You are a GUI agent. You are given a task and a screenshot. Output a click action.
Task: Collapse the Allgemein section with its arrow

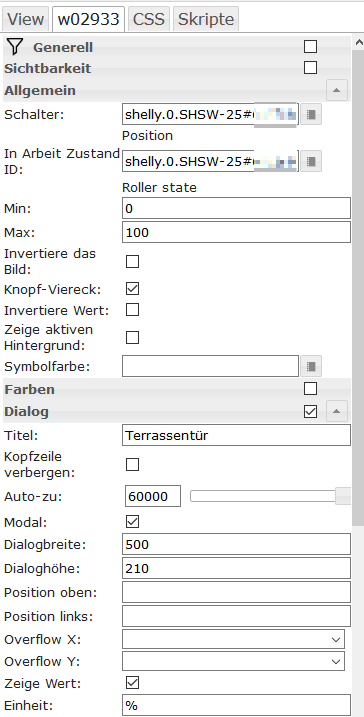pos(337,90)
